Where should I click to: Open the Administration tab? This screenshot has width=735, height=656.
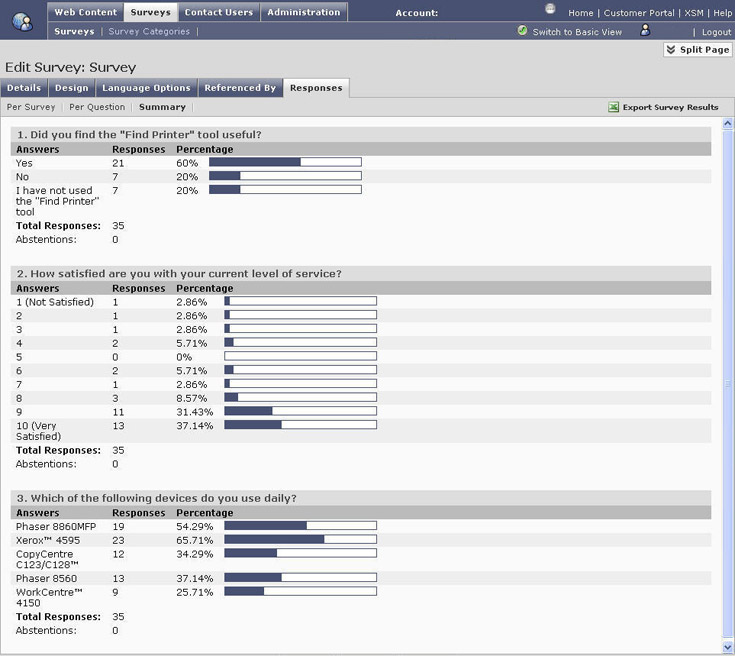(304, 12)
